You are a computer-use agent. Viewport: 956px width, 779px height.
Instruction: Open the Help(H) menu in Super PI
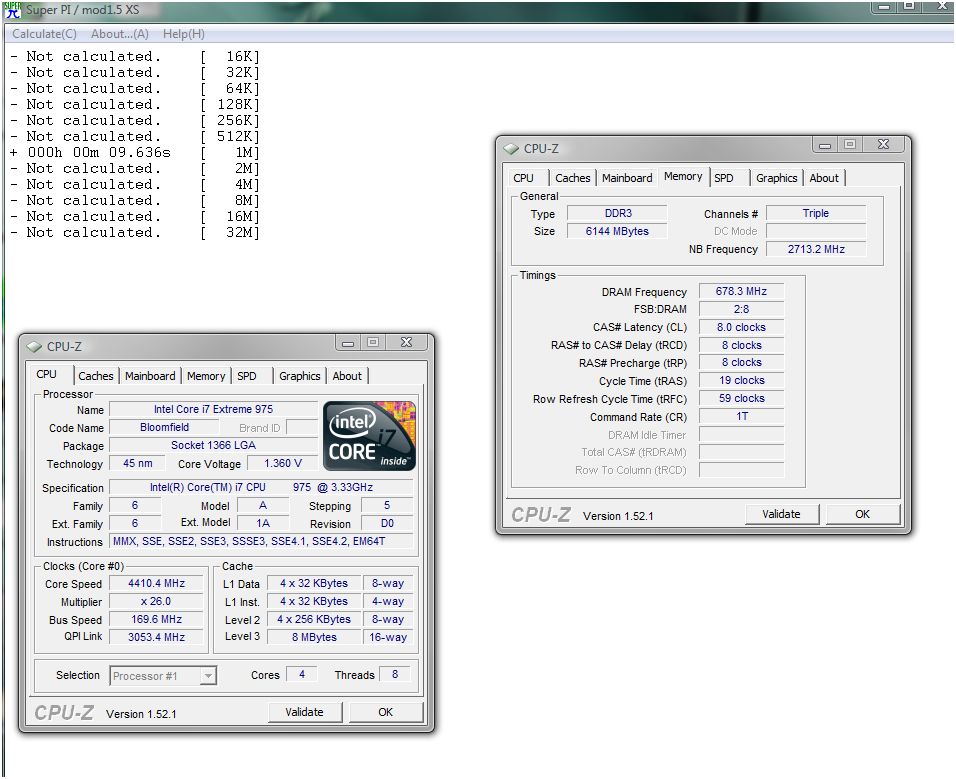(x=184, y=34)
